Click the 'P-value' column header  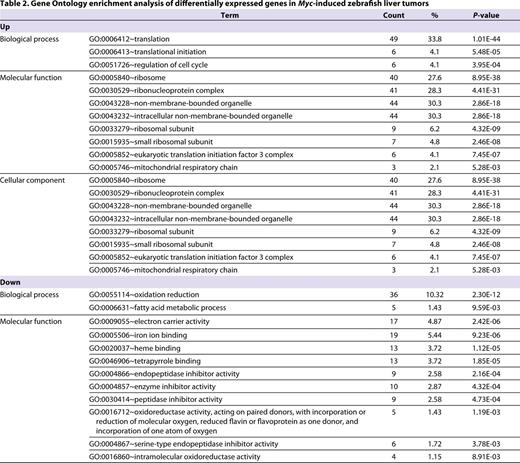pyautogui.click(x=486, y=15)
